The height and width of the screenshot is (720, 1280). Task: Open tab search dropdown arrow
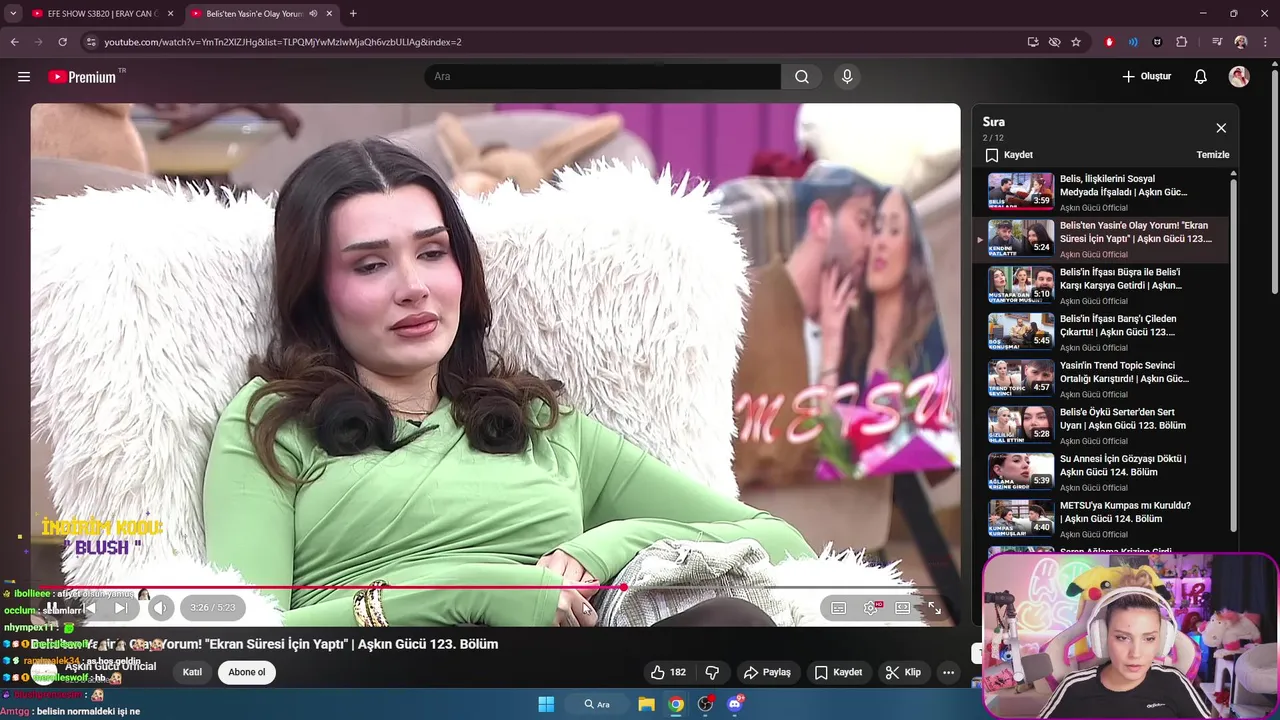click(x=13, y=14)
